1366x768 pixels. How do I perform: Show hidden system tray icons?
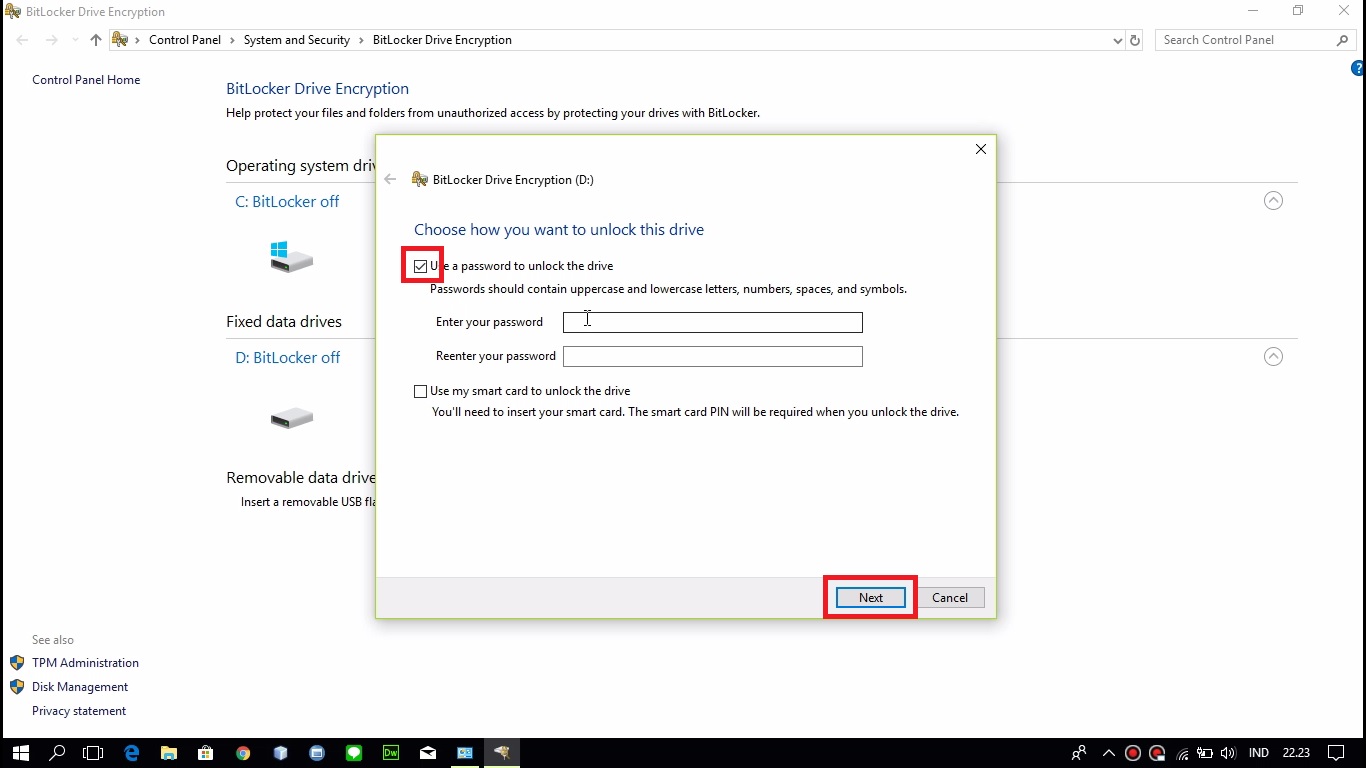click(1108, 753)
